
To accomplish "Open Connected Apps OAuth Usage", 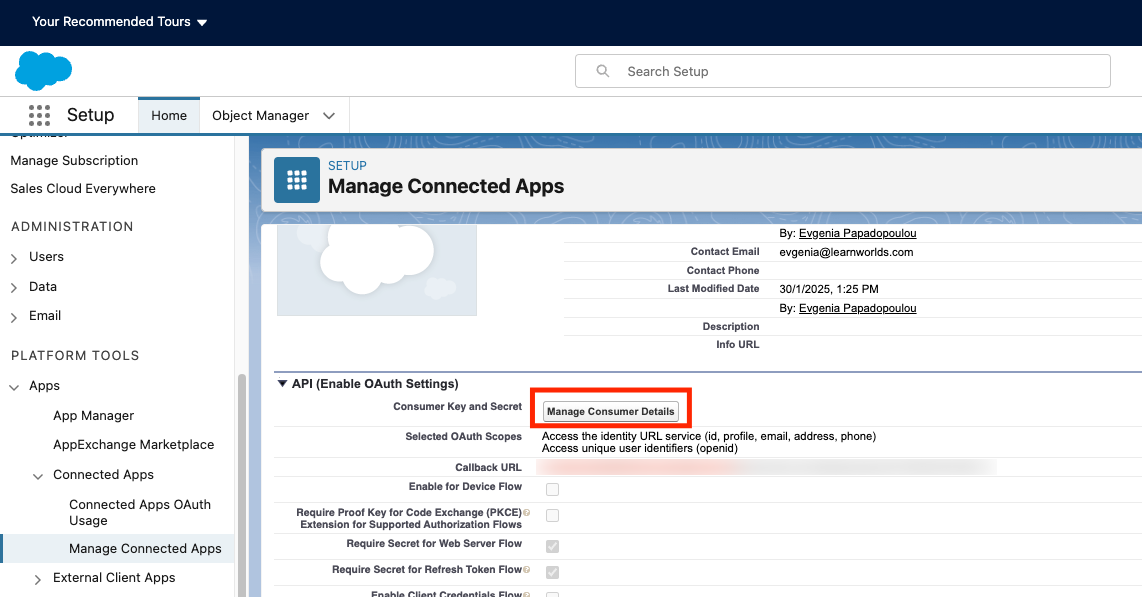I will pyautogui.click(x=140, y=513).
